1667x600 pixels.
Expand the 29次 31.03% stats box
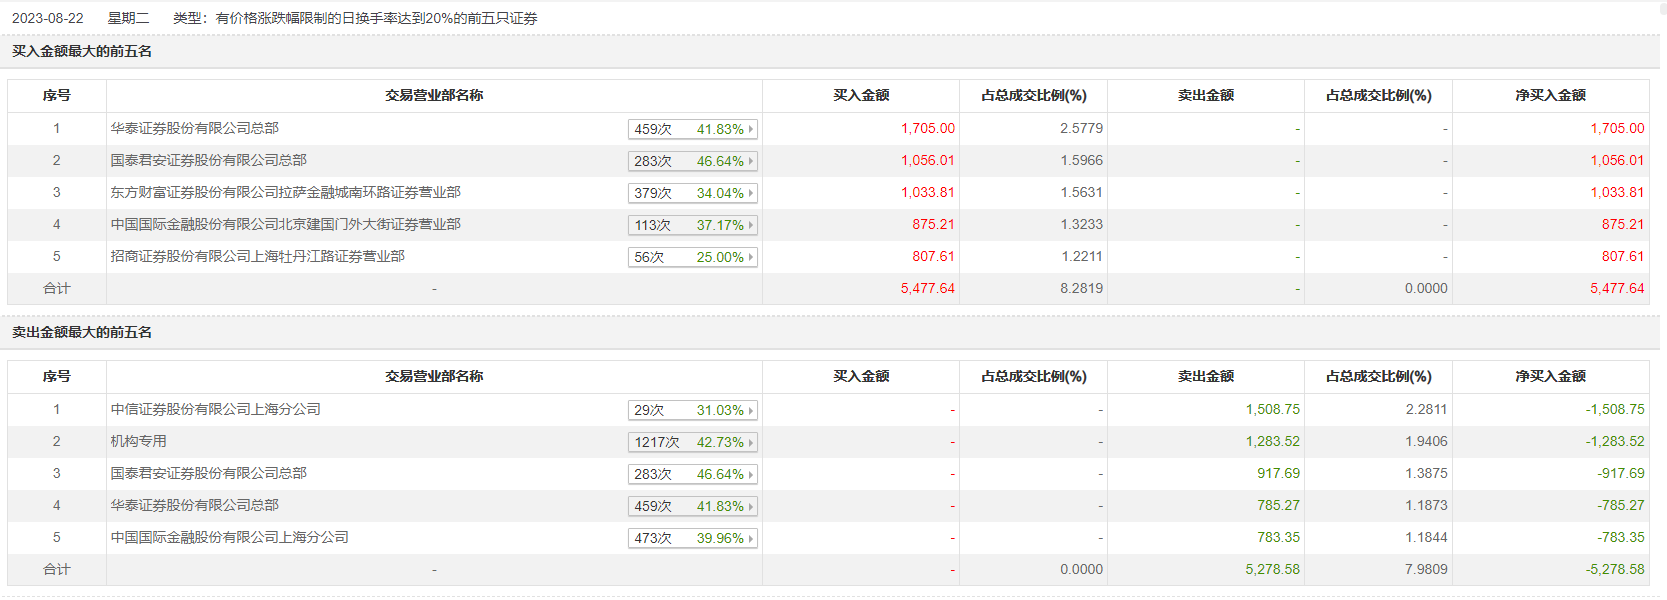point(692,410)
